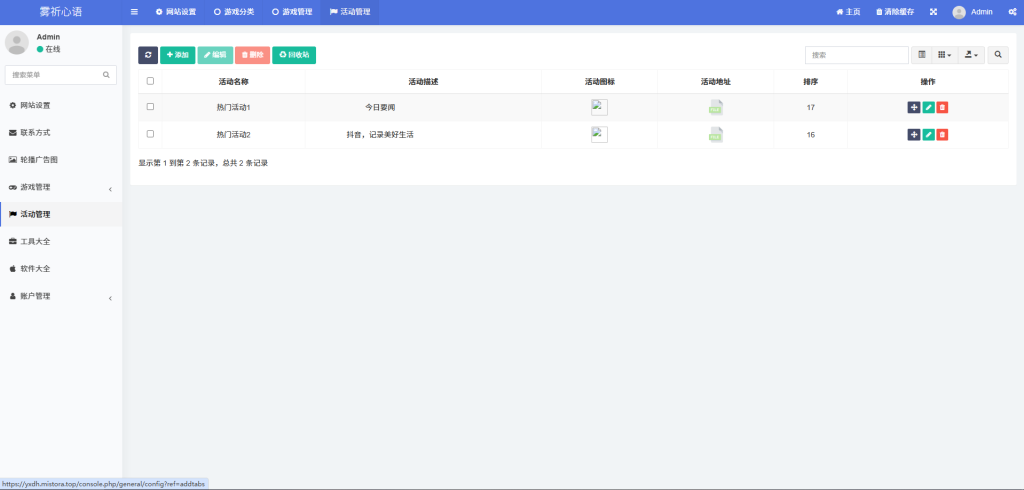Open the settings gears icon at top right
1024x490 pixels.
pyautogui.click(x=1012, y=12)
